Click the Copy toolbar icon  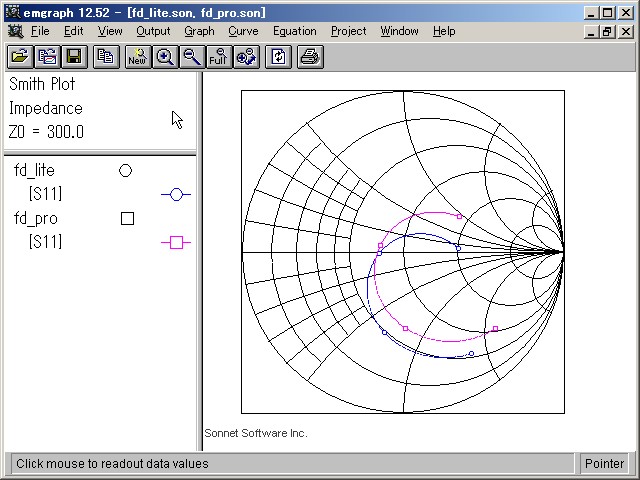[x=106, y=57]
